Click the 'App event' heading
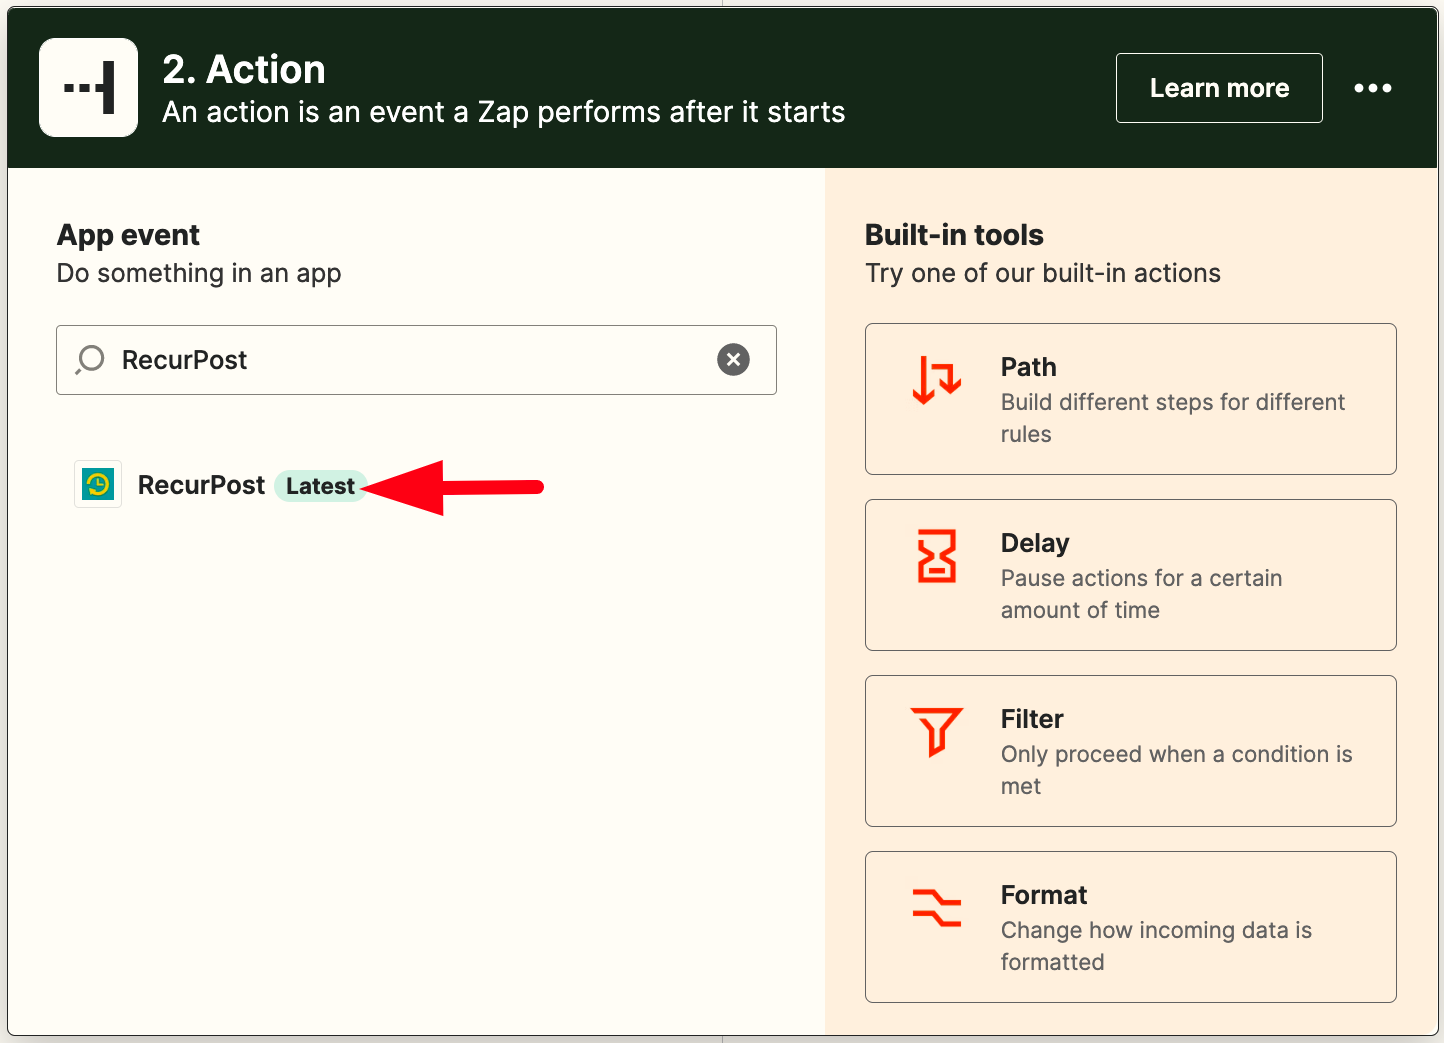The width and height of the screenshot is (1444, 1043). pos(128,235)
